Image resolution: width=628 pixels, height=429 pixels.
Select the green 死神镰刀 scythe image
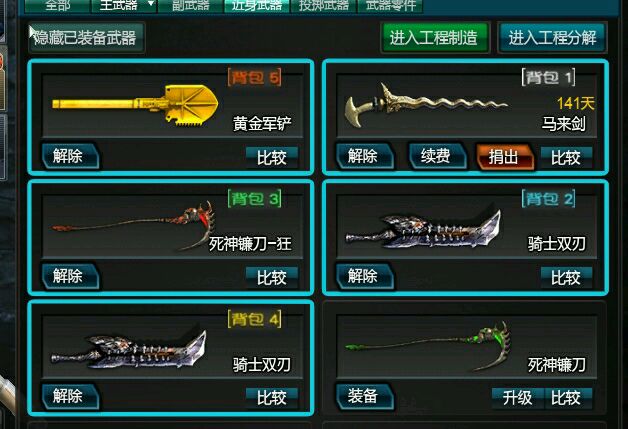(x=428, y=346)
